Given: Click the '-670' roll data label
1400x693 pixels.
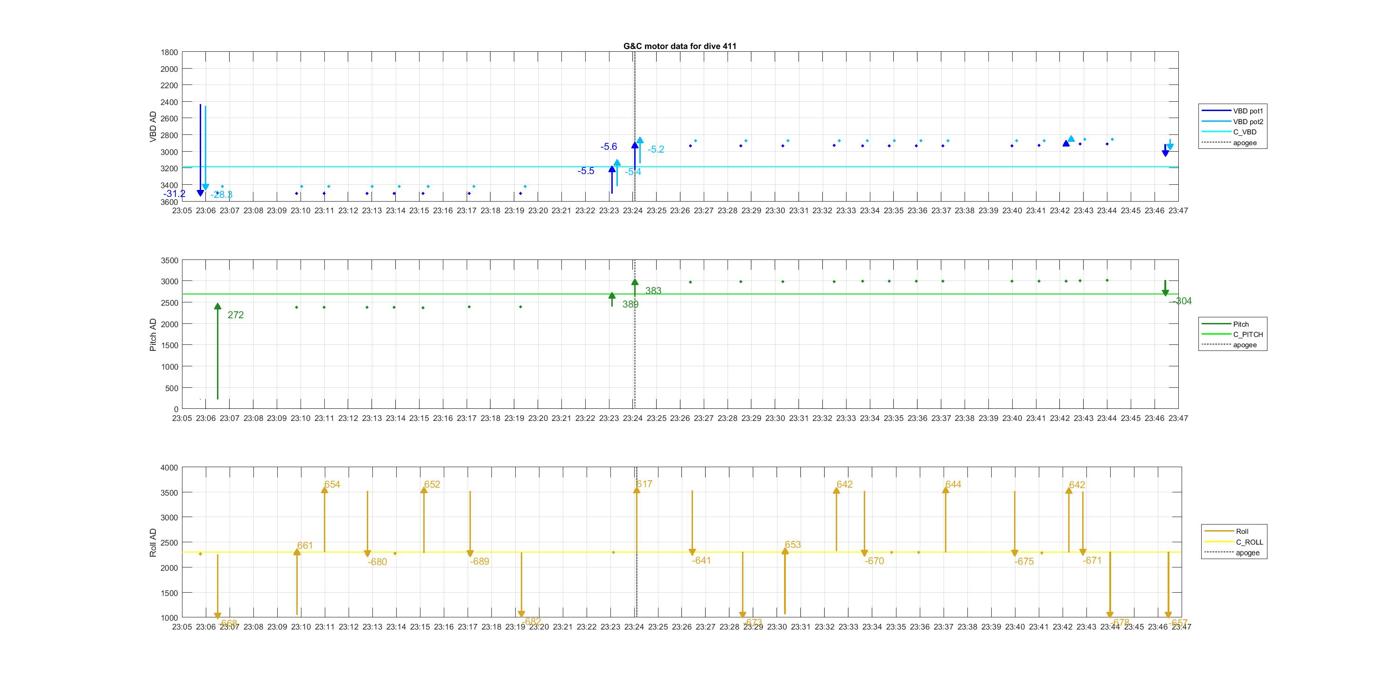Looking at the screenshot, I should [875, 561].
